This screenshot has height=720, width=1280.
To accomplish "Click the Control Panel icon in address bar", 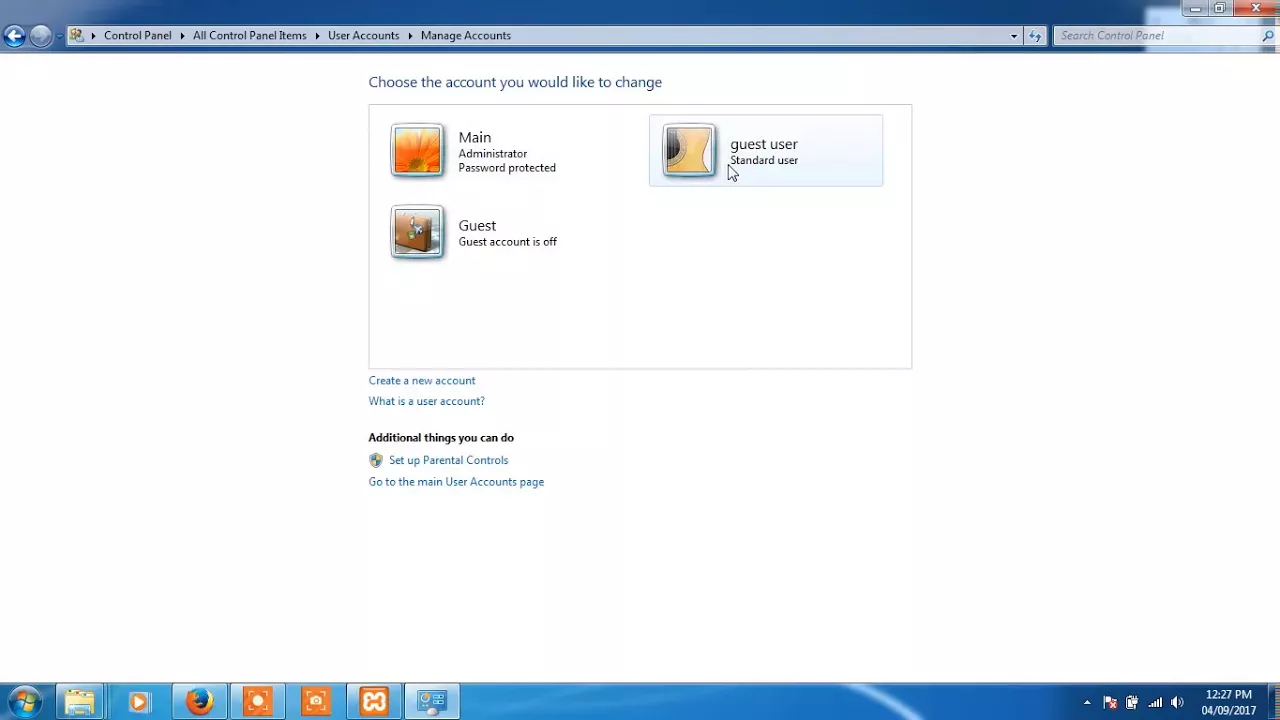I will pyautogui.click(x=76, y=35).
